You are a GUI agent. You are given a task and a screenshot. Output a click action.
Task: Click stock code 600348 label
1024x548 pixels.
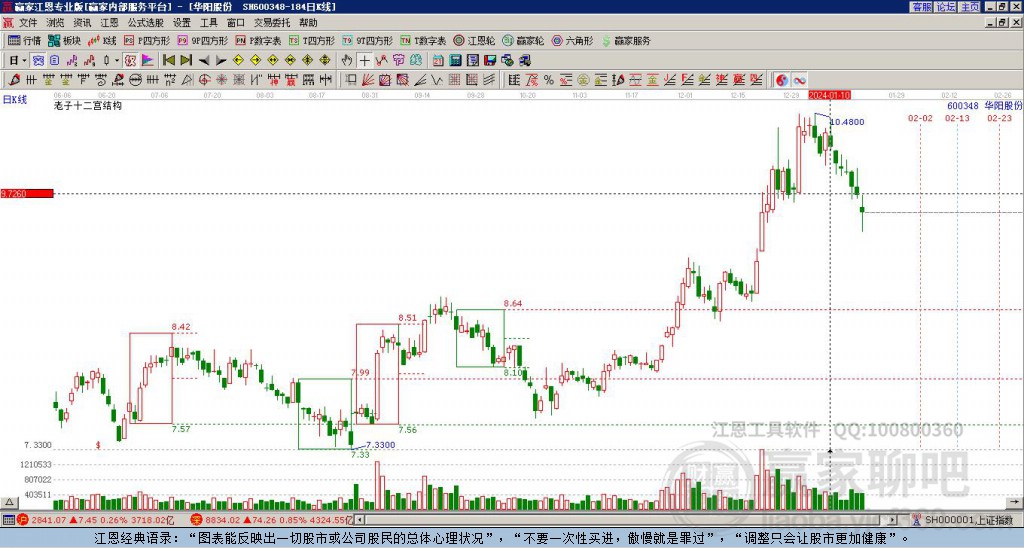963,105
